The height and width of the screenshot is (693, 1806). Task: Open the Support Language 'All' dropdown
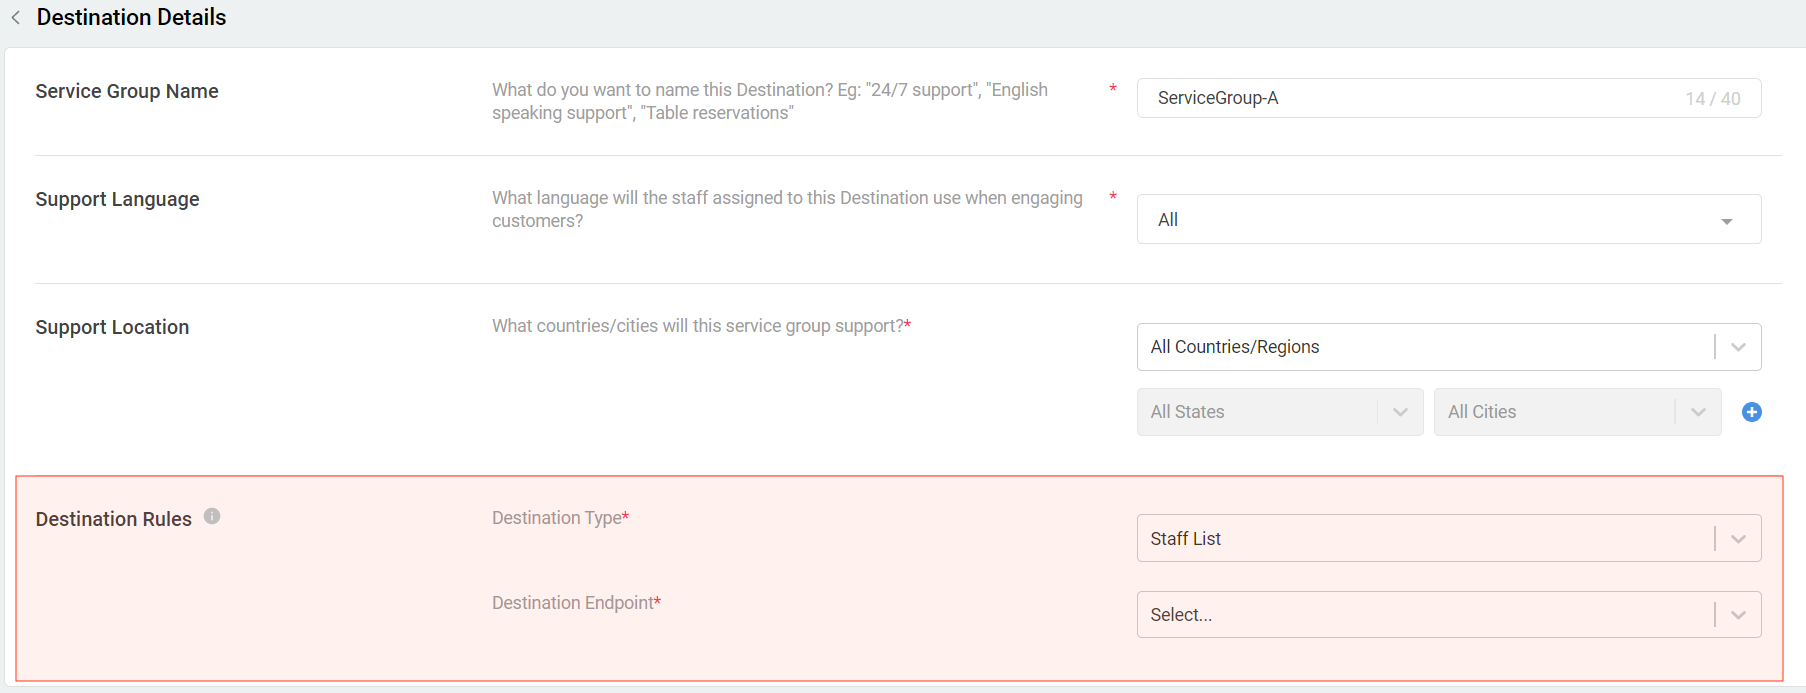[x=1430, y=220]
